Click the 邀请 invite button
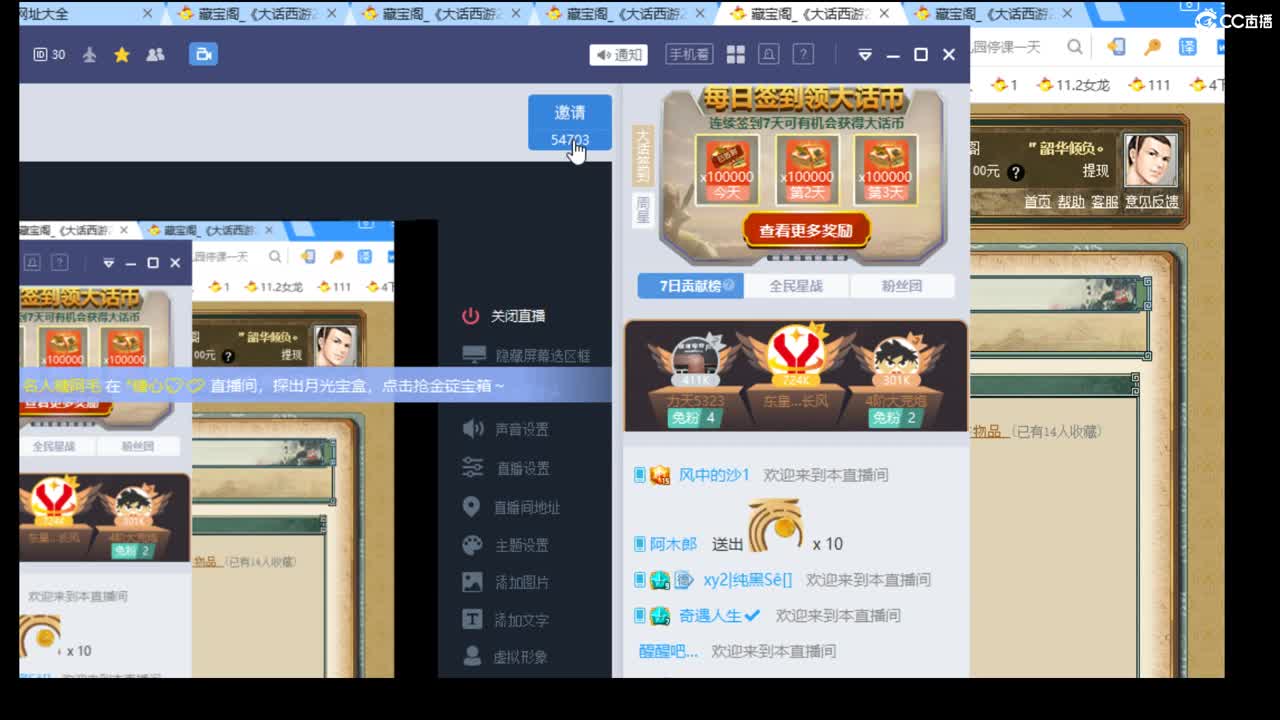 (x=570, y=123)
